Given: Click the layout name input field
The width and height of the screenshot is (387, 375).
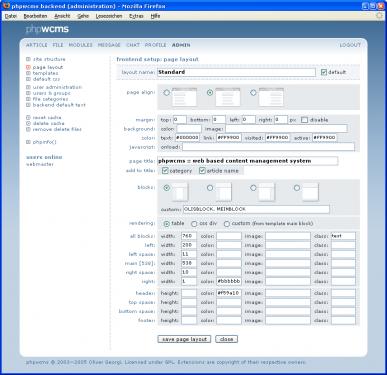Looking at the screenshot, I should [x=236, y=72].
